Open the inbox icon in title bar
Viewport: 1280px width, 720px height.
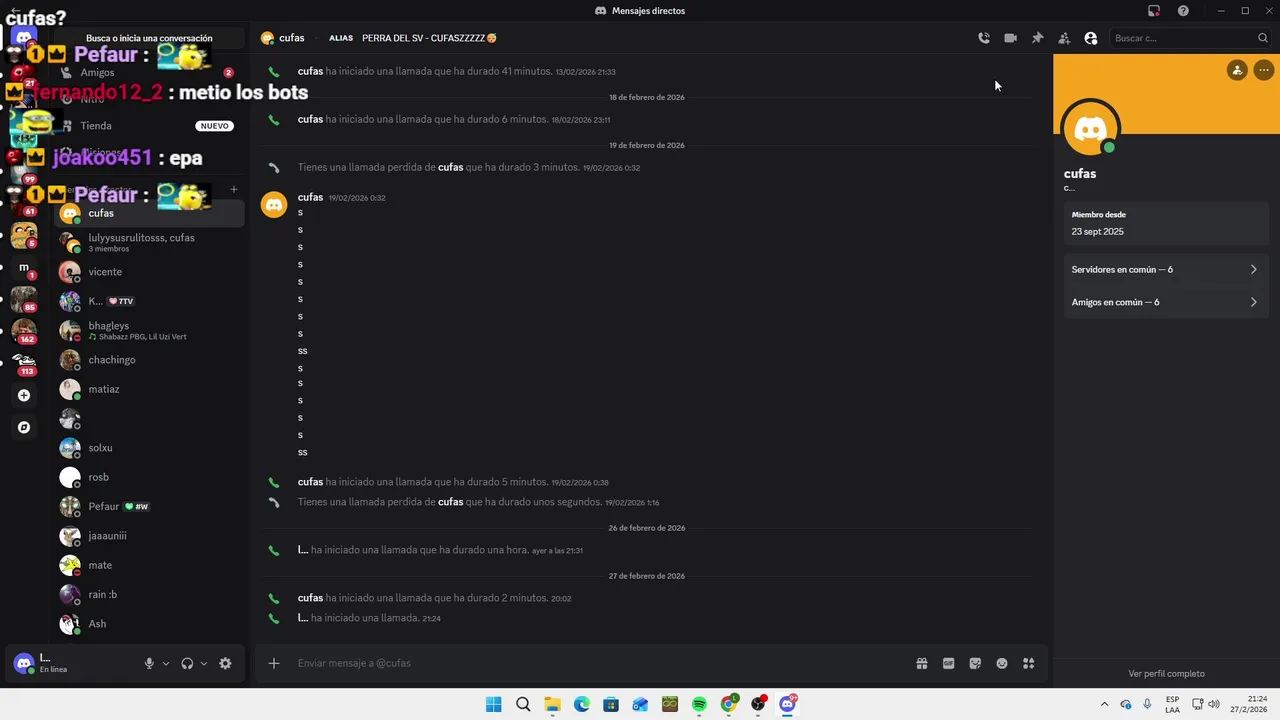1154,11
